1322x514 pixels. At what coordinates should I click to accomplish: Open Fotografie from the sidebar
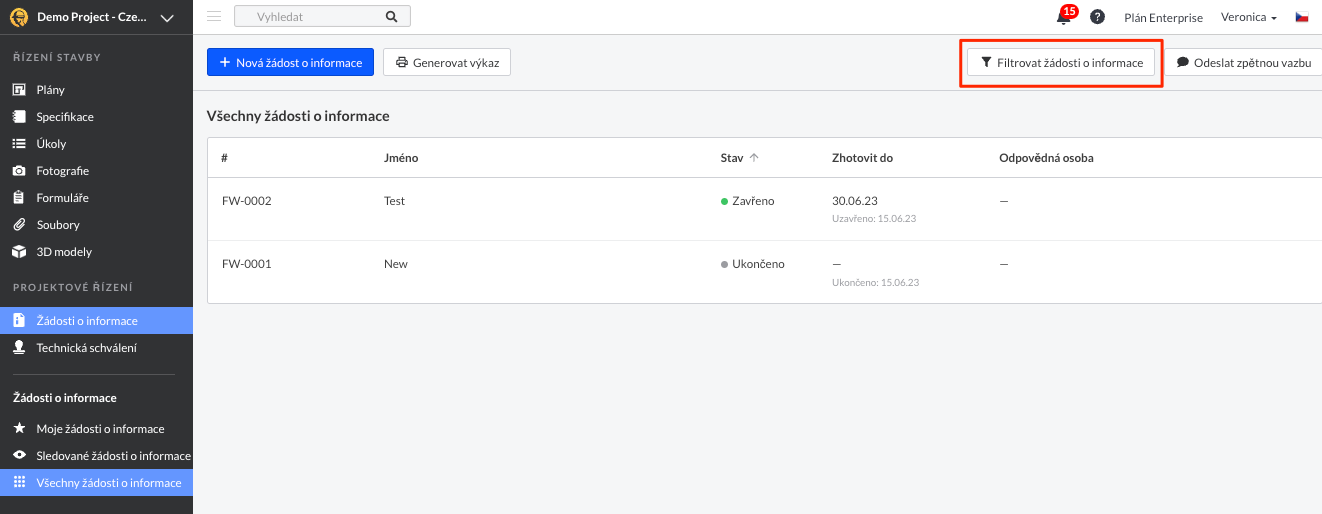coord(62,171)
